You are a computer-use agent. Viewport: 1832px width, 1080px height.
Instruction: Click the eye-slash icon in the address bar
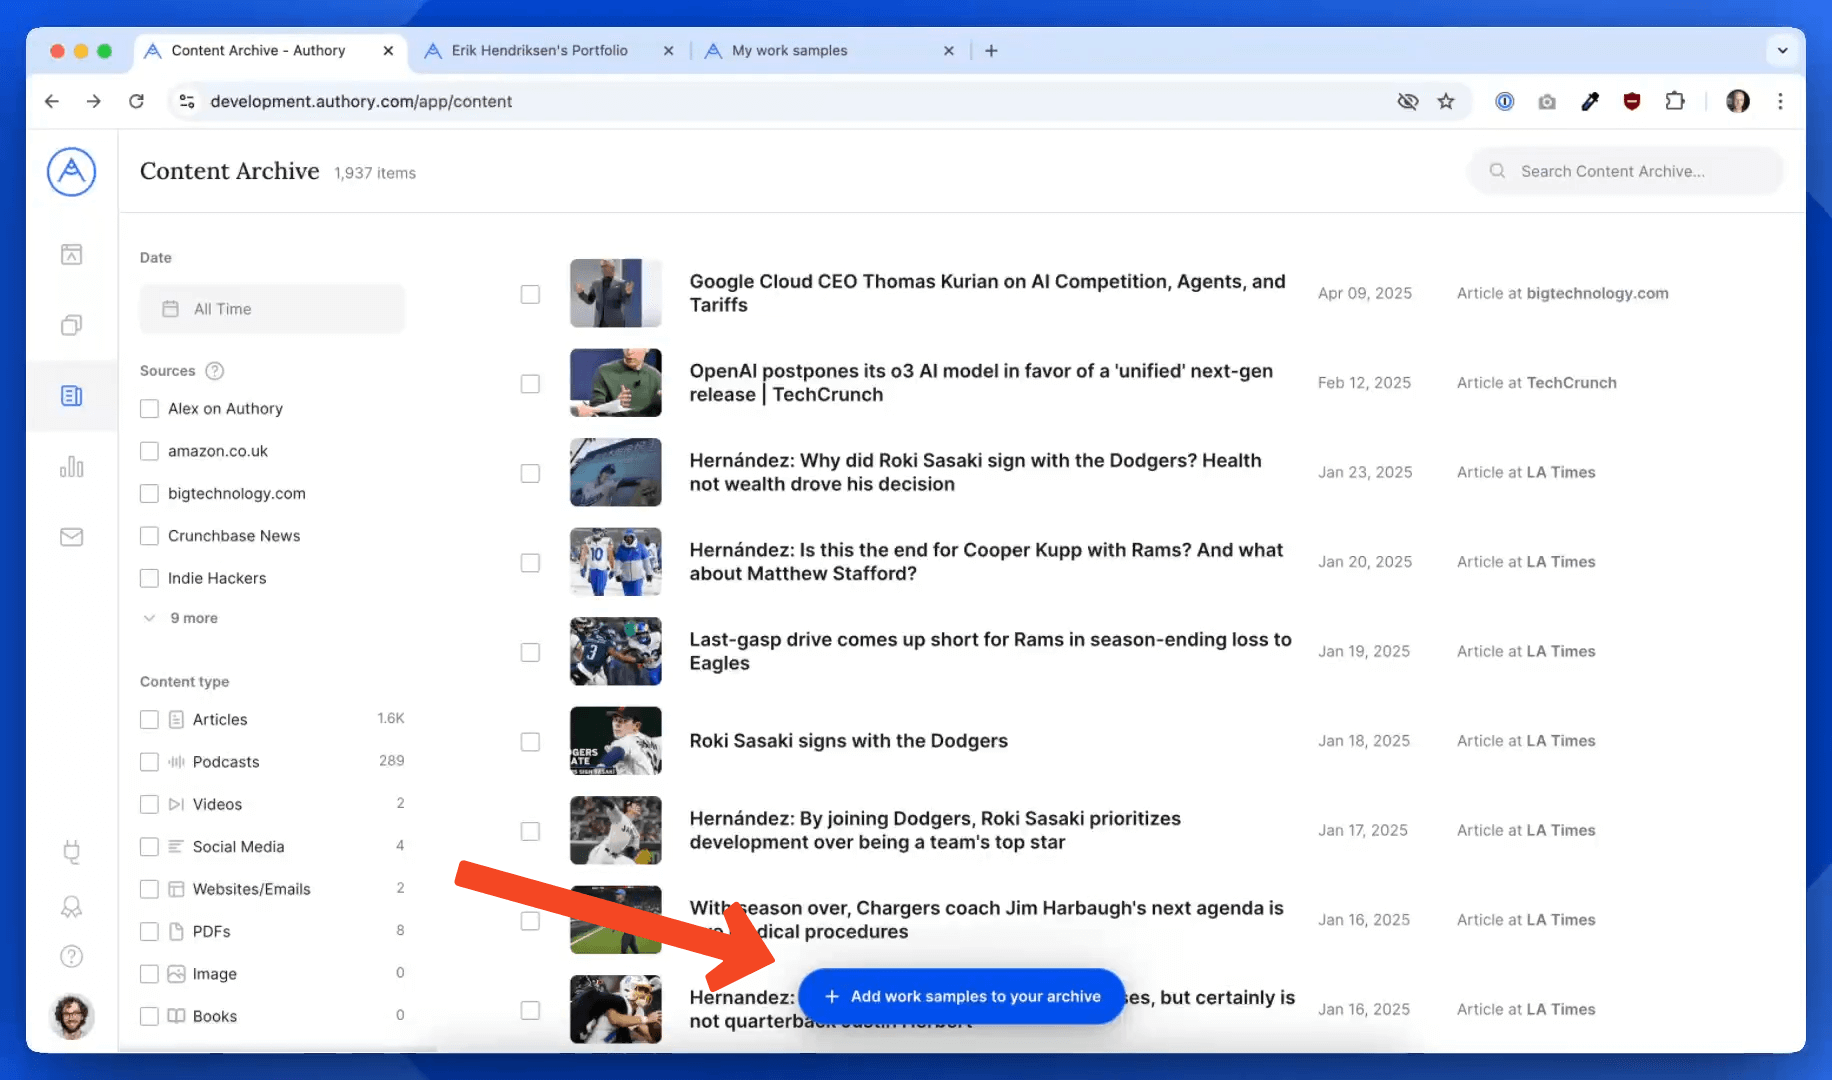pos(1408,101)
